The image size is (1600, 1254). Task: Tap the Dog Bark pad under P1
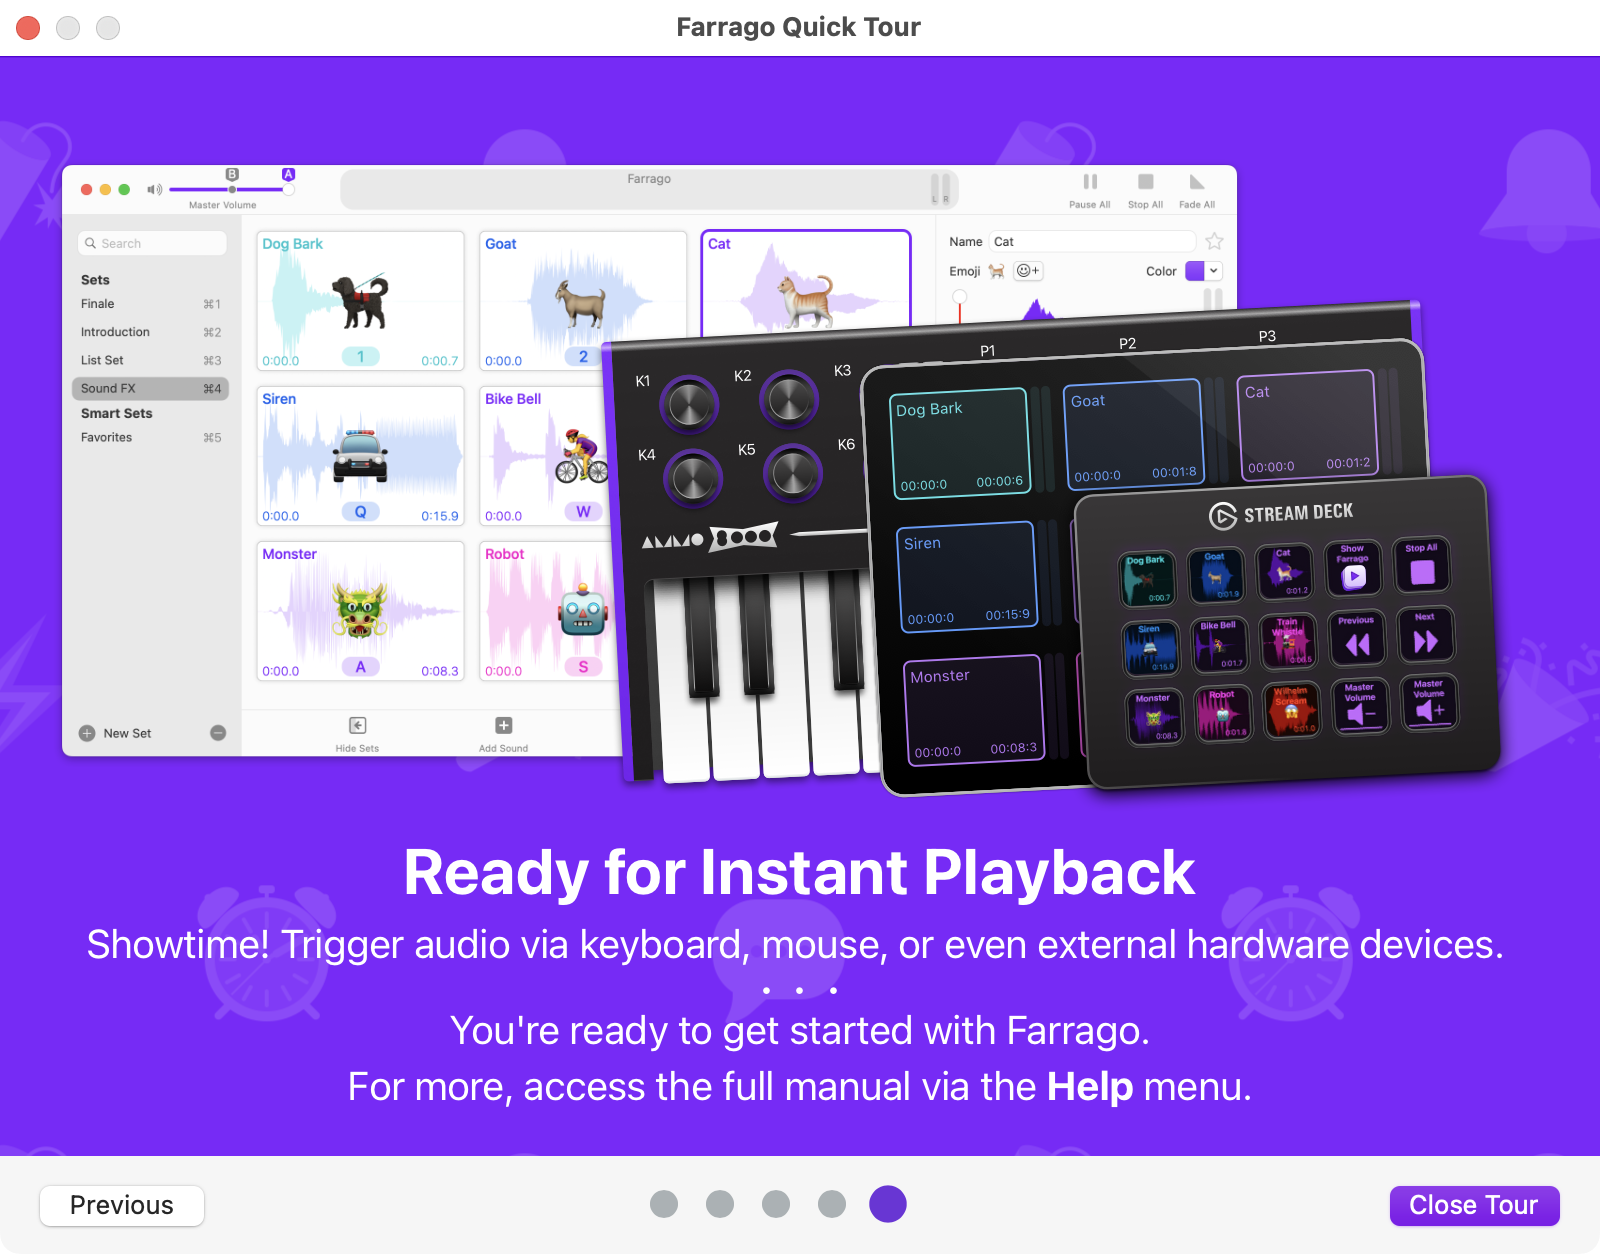coord(960,443)
